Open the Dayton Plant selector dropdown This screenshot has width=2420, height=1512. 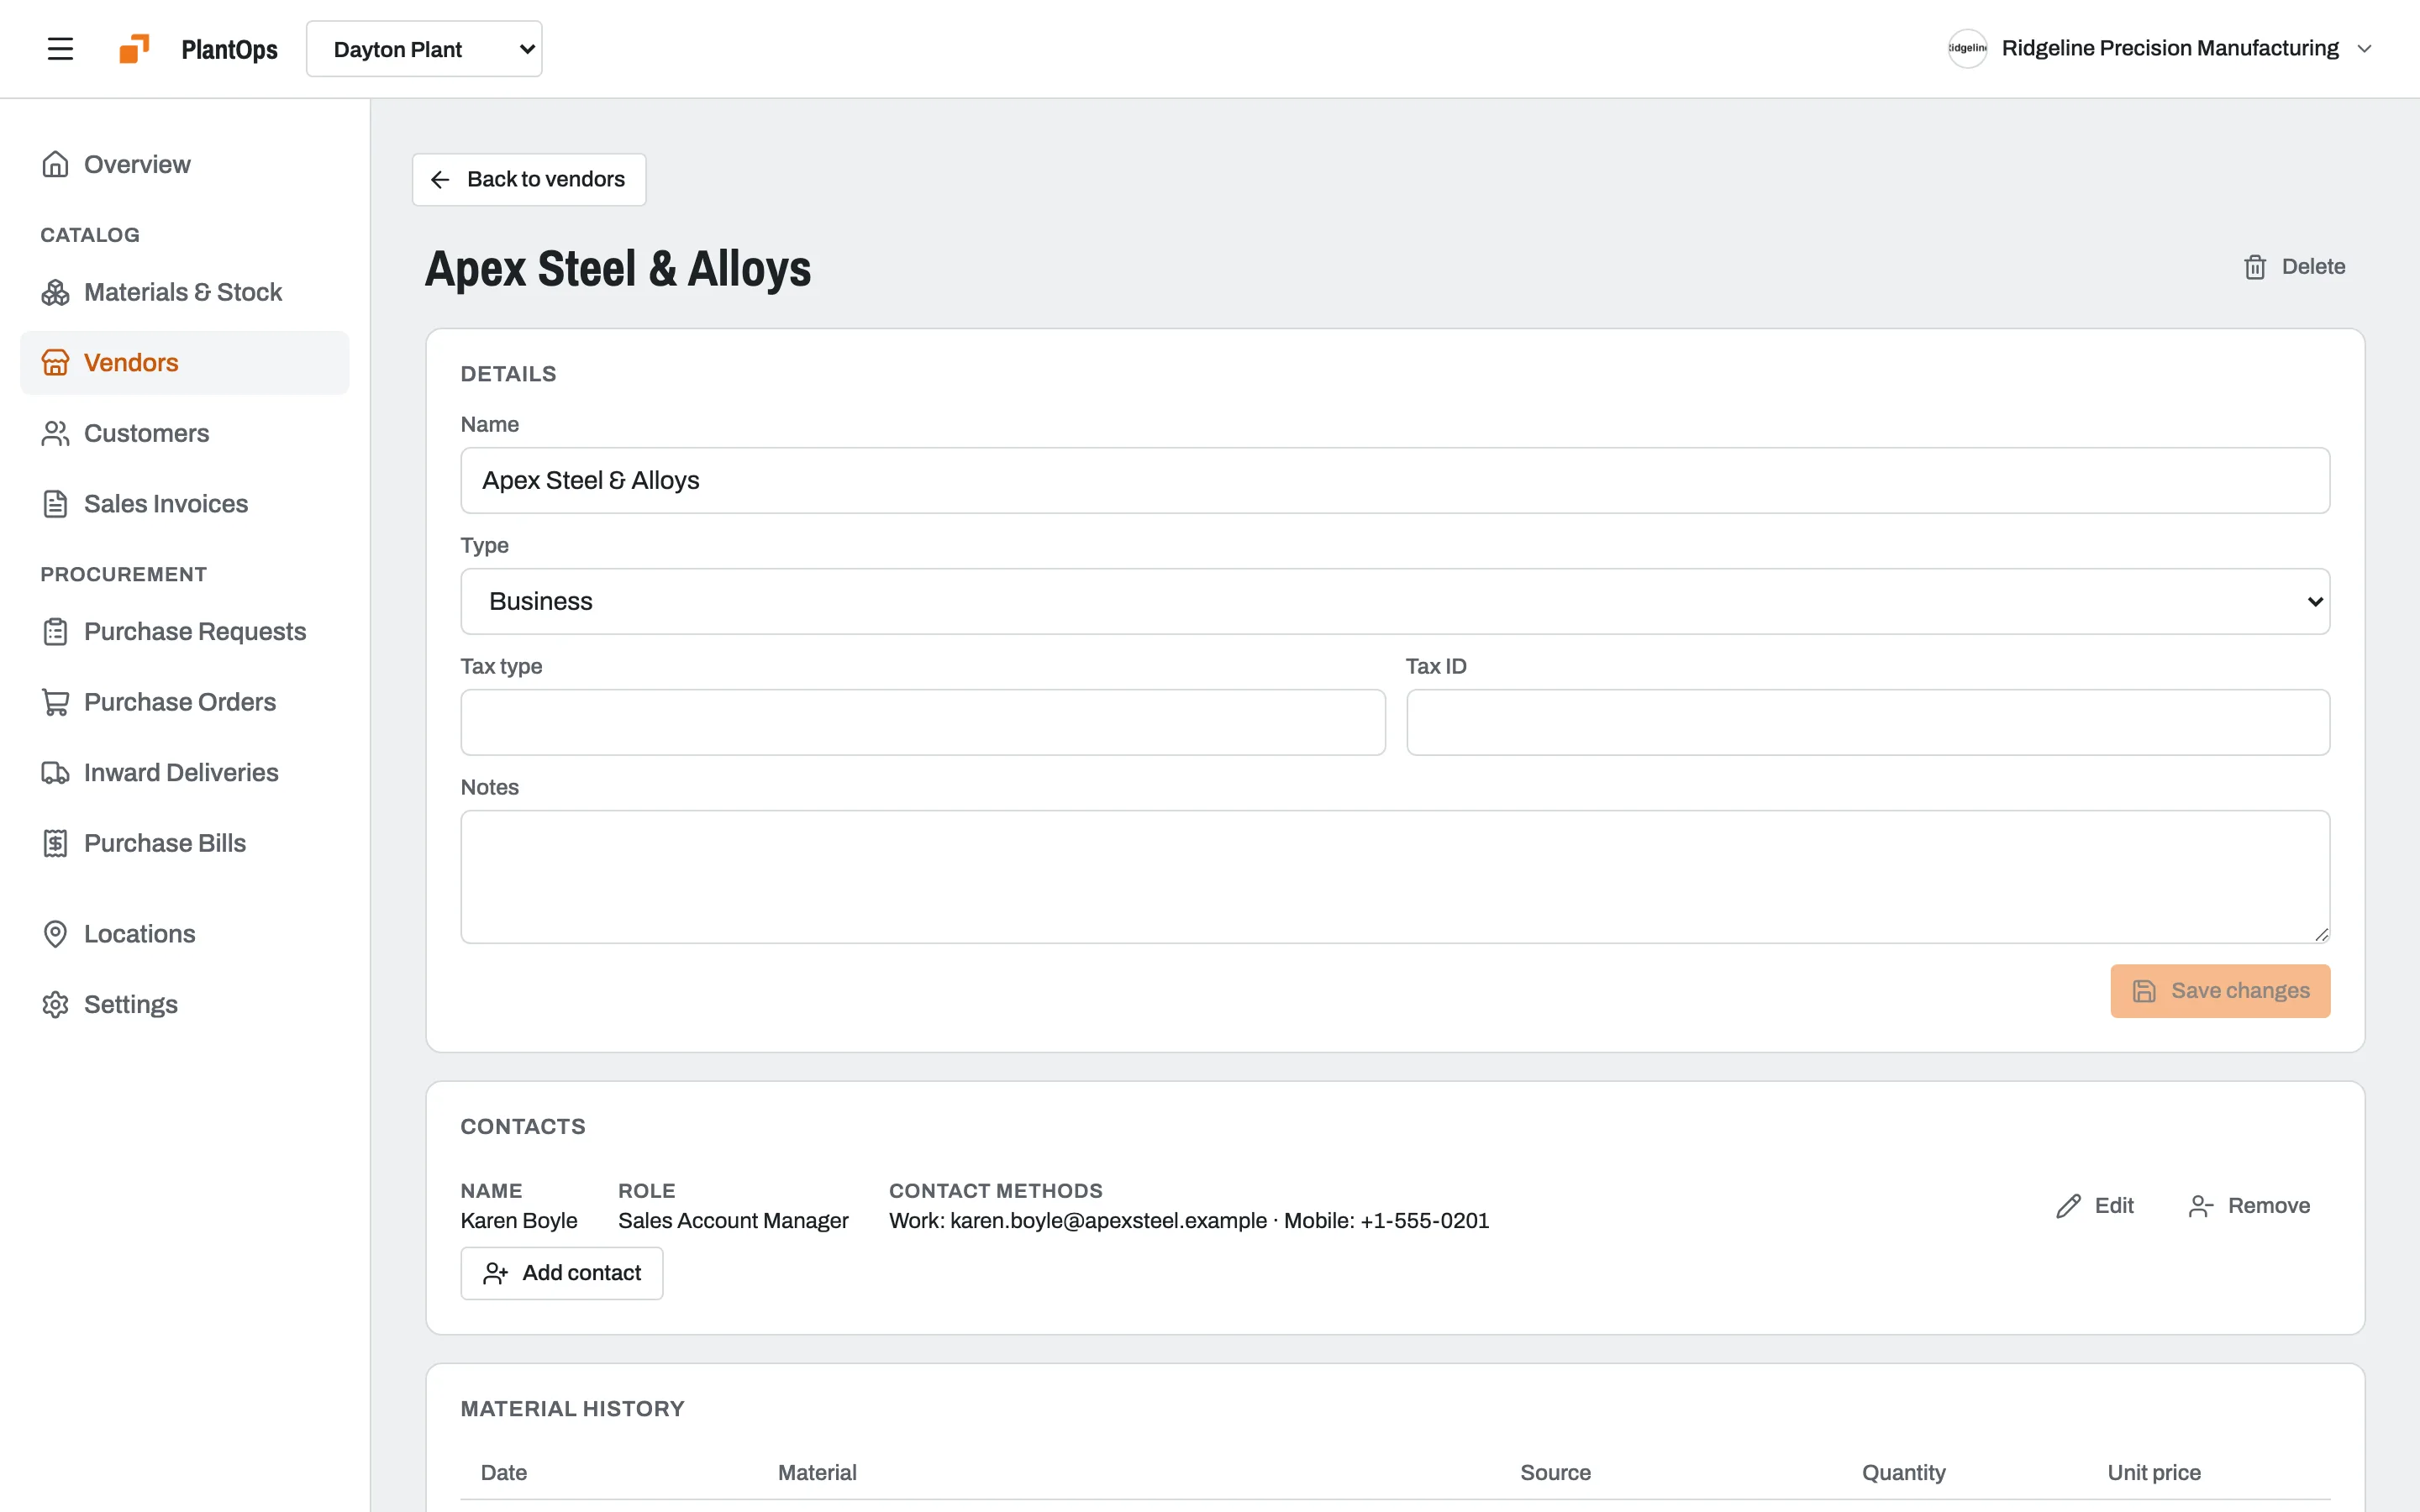pyautogui.click(x=424, y=49)
